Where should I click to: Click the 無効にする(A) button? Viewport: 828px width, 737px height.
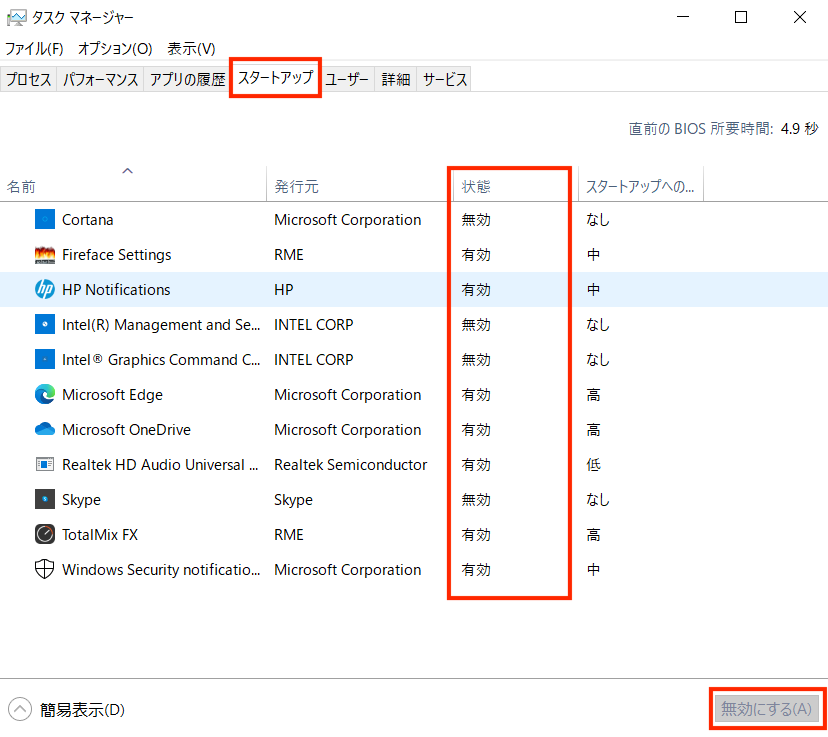[767, 709]
